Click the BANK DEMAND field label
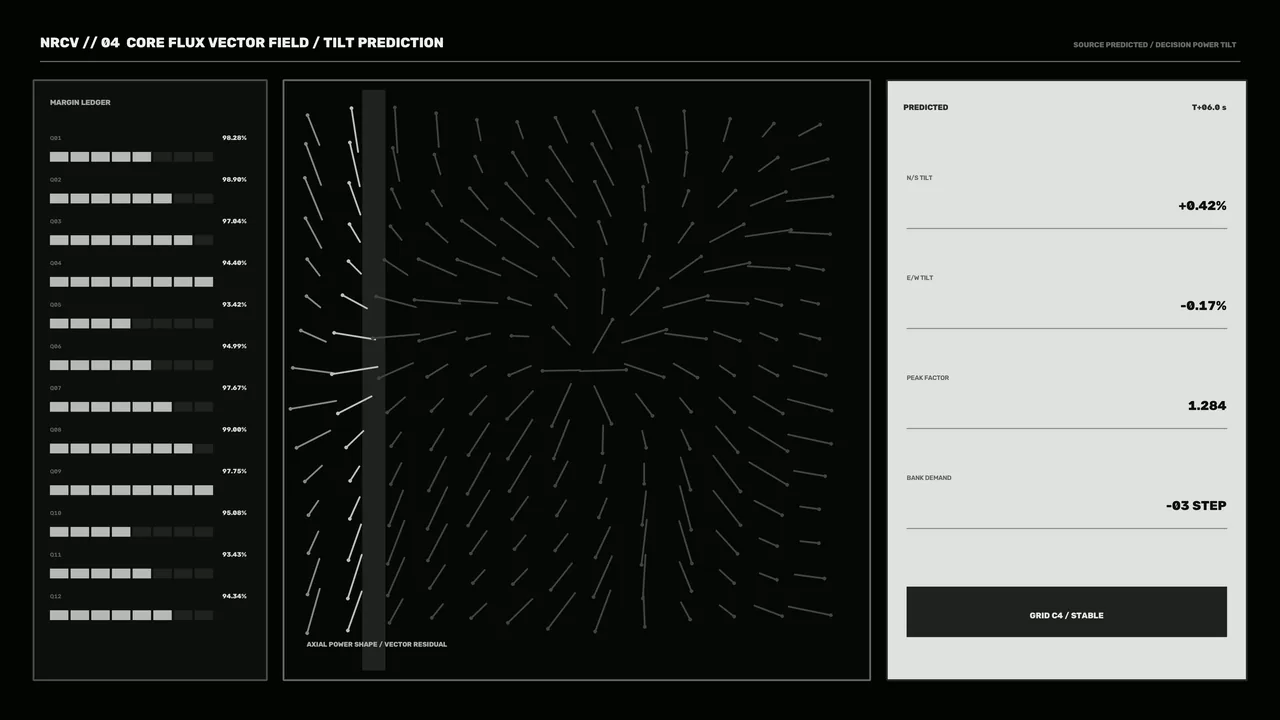The width and height of the screenshot is (1280, 720). point(929,478)
